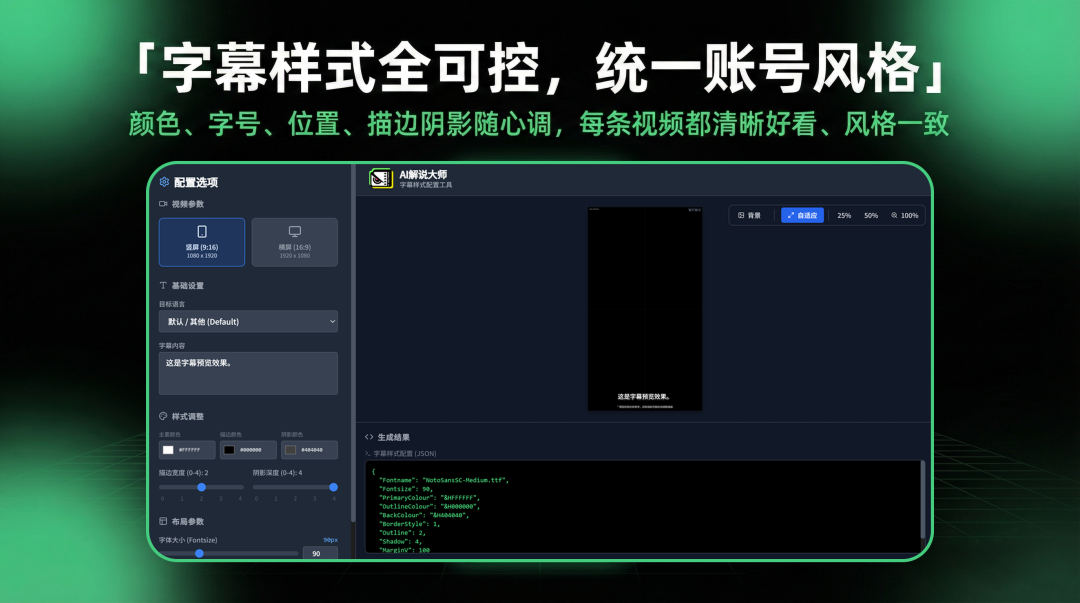Click inside the 字幕内容 text area

pos(248,373)
